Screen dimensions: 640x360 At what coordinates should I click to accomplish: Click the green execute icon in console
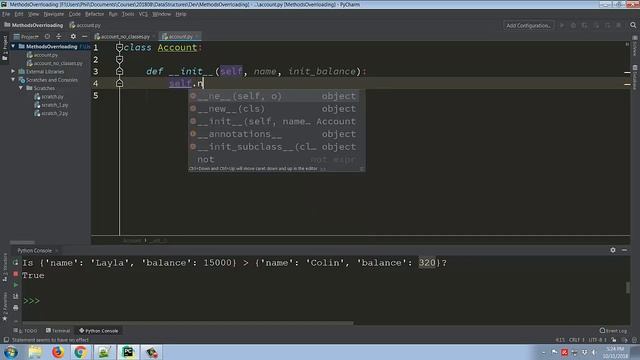(16, 285)
